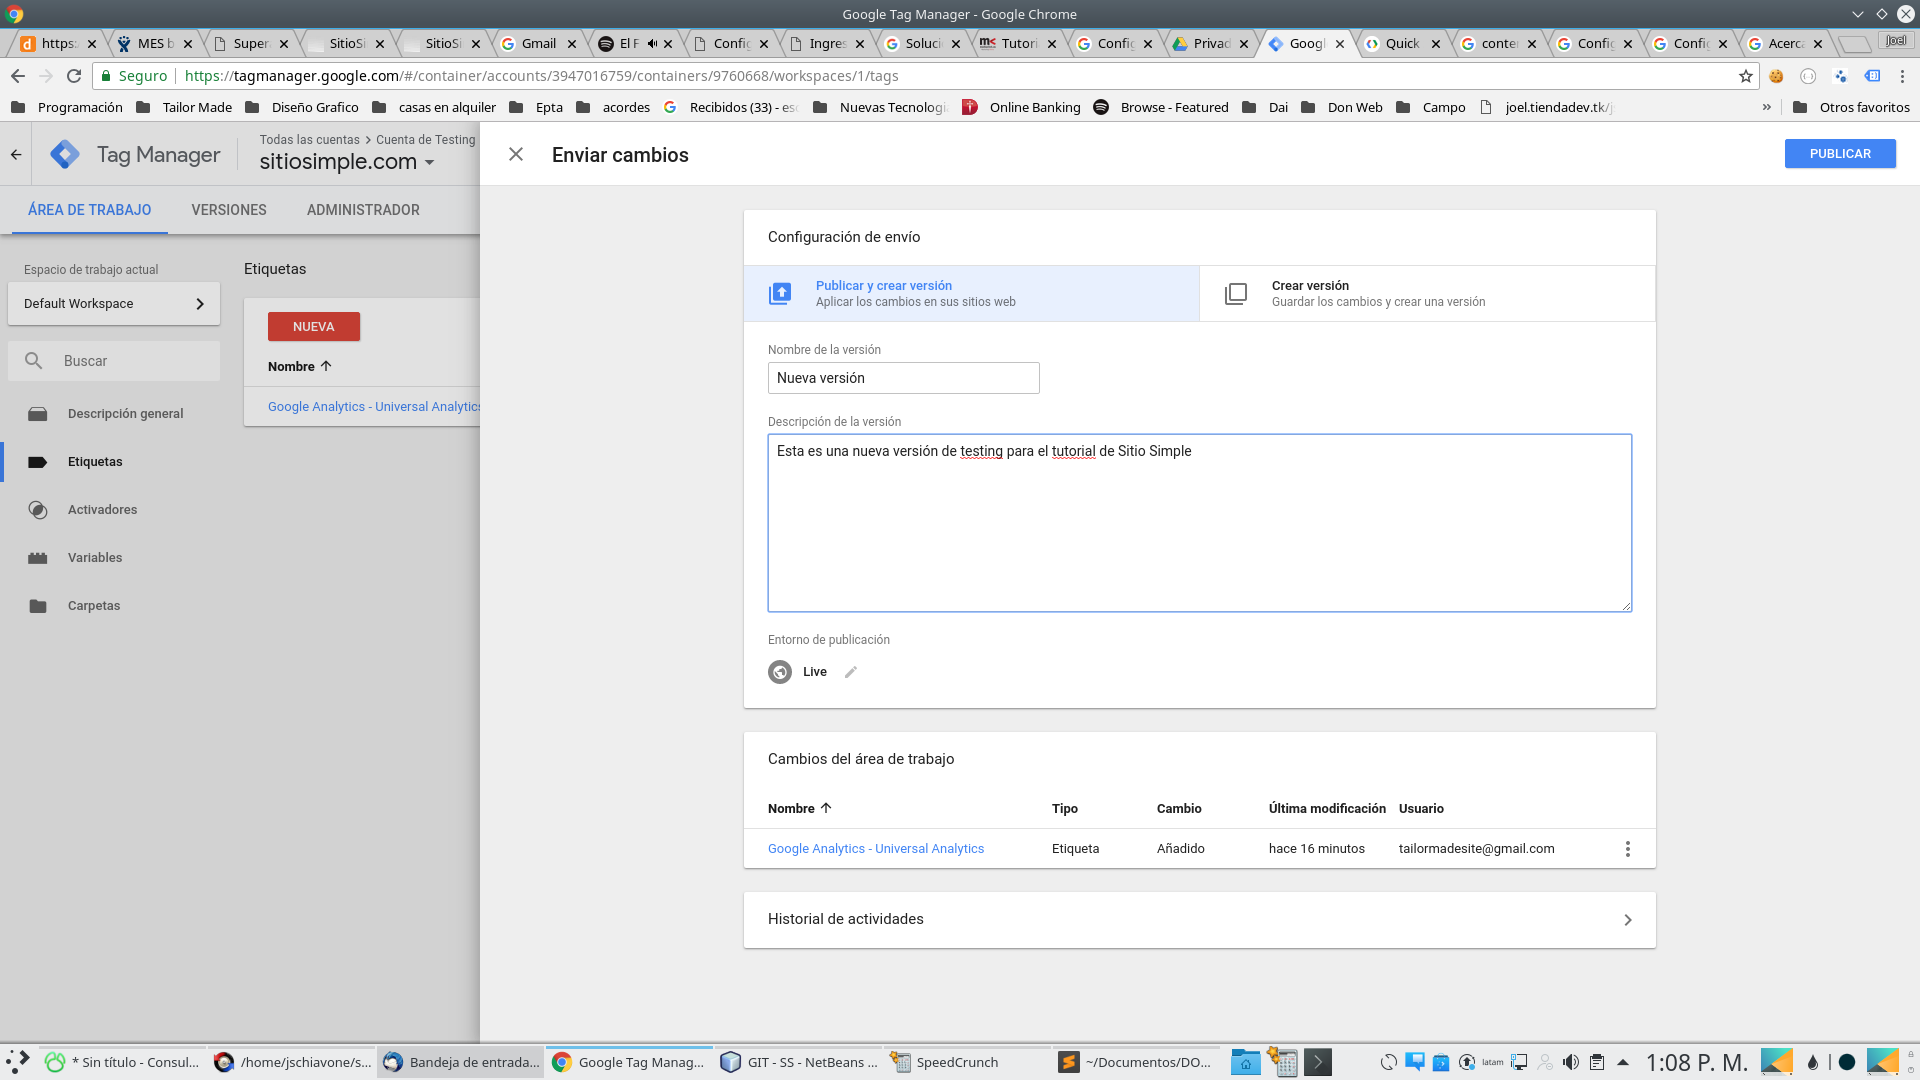Bookmark page with star icon

tap(1746, 76)
